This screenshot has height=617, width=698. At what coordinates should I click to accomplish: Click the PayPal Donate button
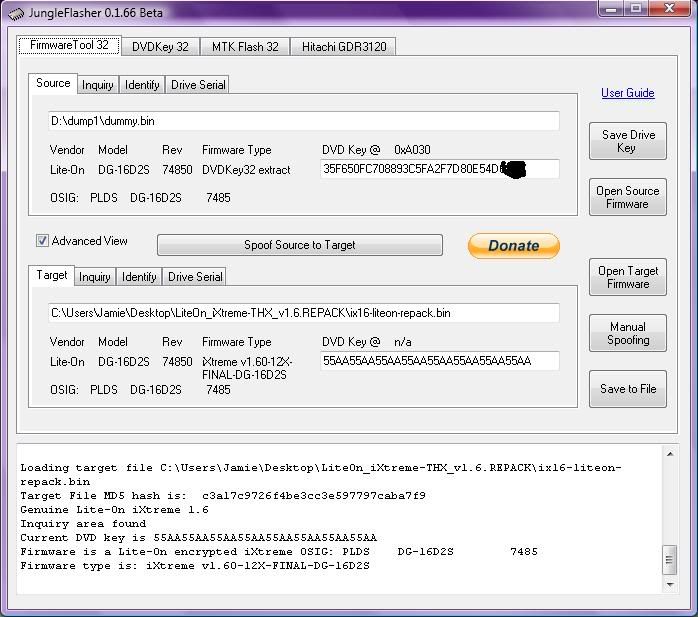pos(513,246)
